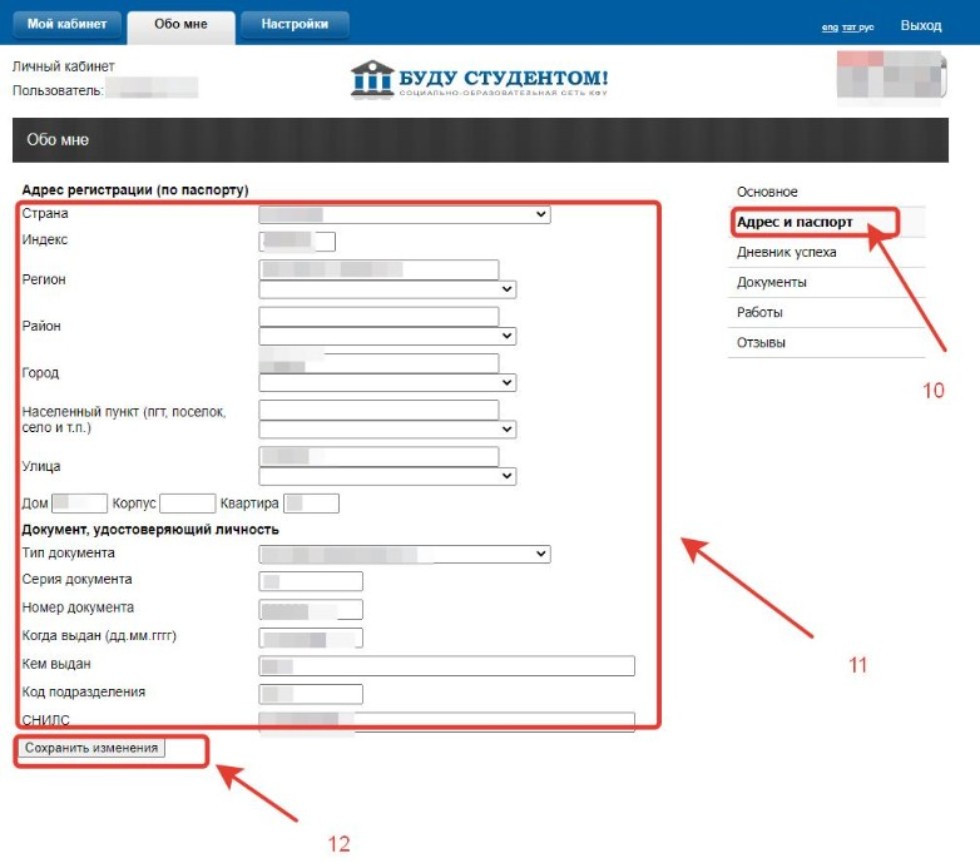Click the Сохранить изменения button
This screenshot has width=980, height=863.
(x=92, y=748)
